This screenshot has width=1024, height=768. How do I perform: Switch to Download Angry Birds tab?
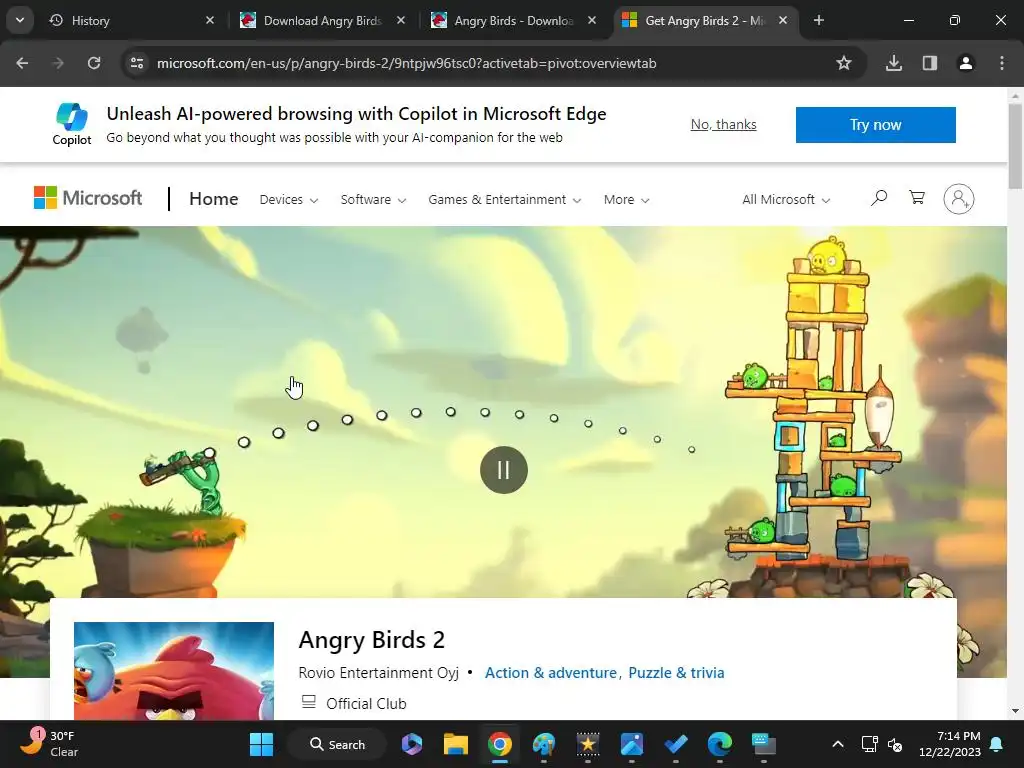[323, 20]
